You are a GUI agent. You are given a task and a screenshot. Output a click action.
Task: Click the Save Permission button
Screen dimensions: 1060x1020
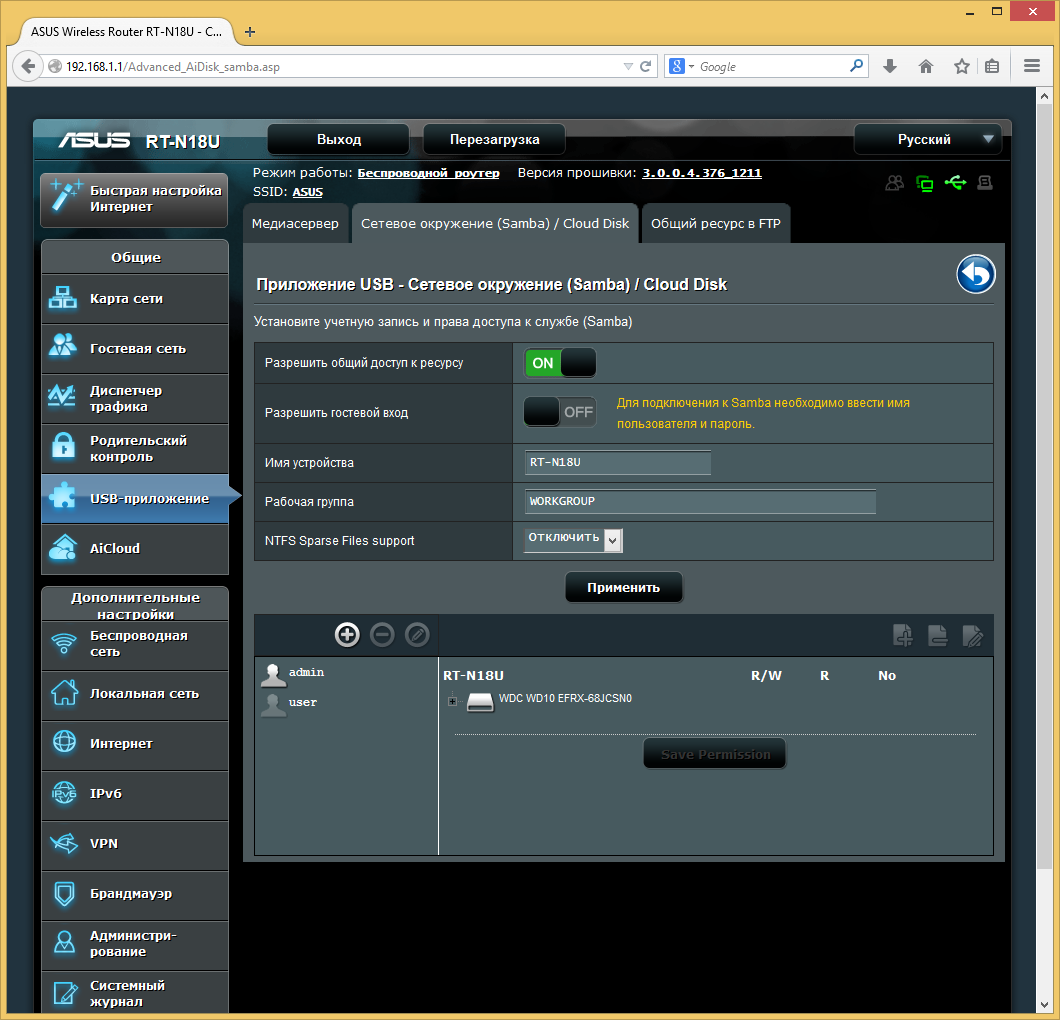(715, 754)
